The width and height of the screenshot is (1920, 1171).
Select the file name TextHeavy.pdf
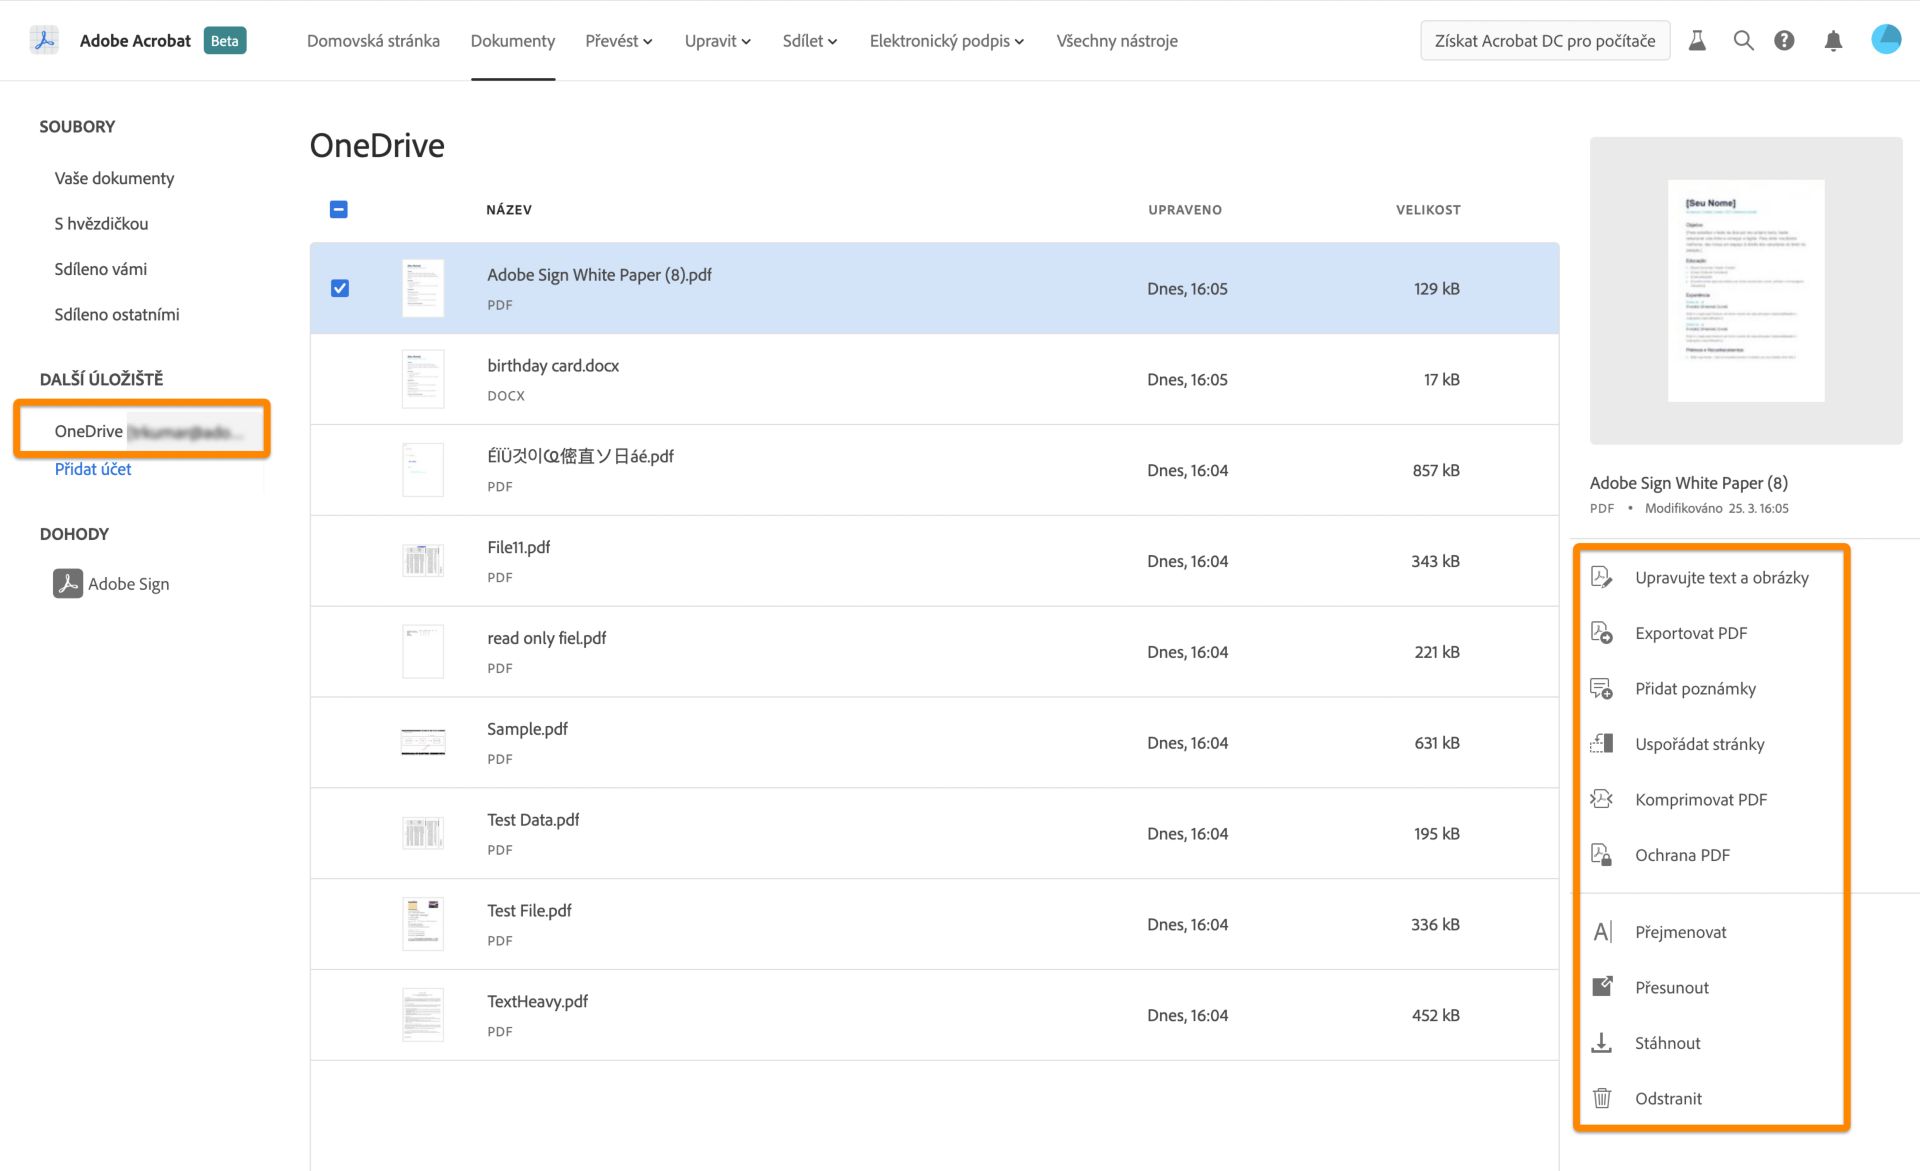(537, 1001)
